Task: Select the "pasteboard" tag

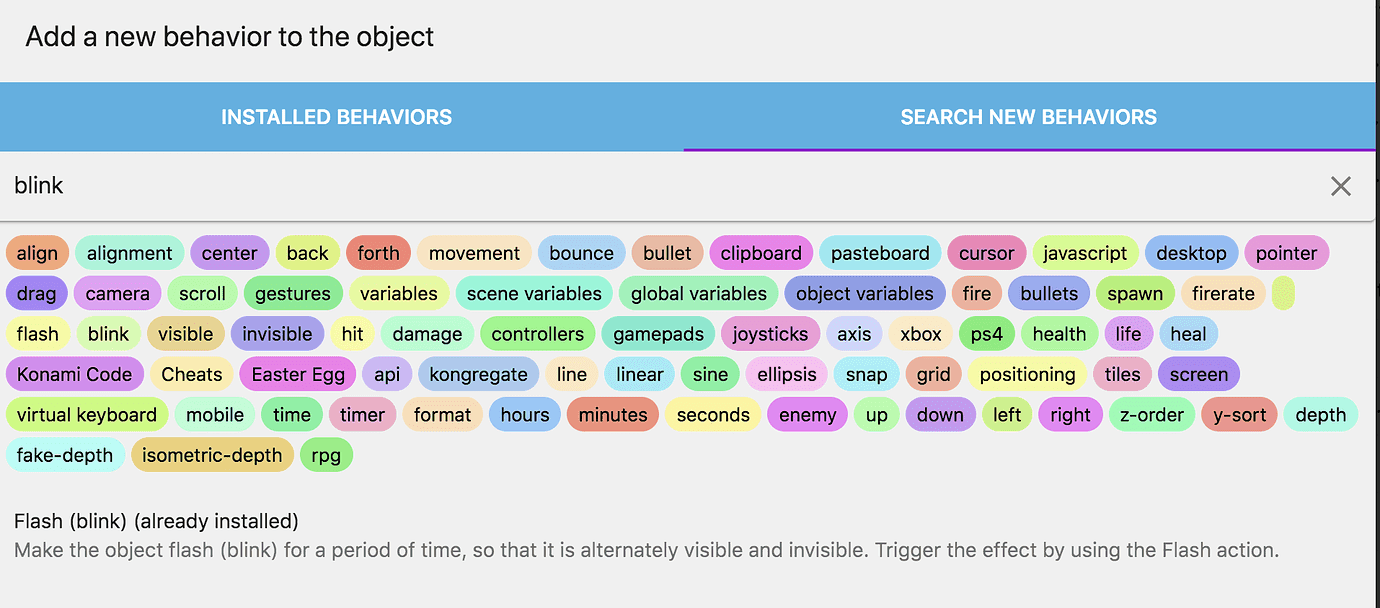Action: point(880,253)
